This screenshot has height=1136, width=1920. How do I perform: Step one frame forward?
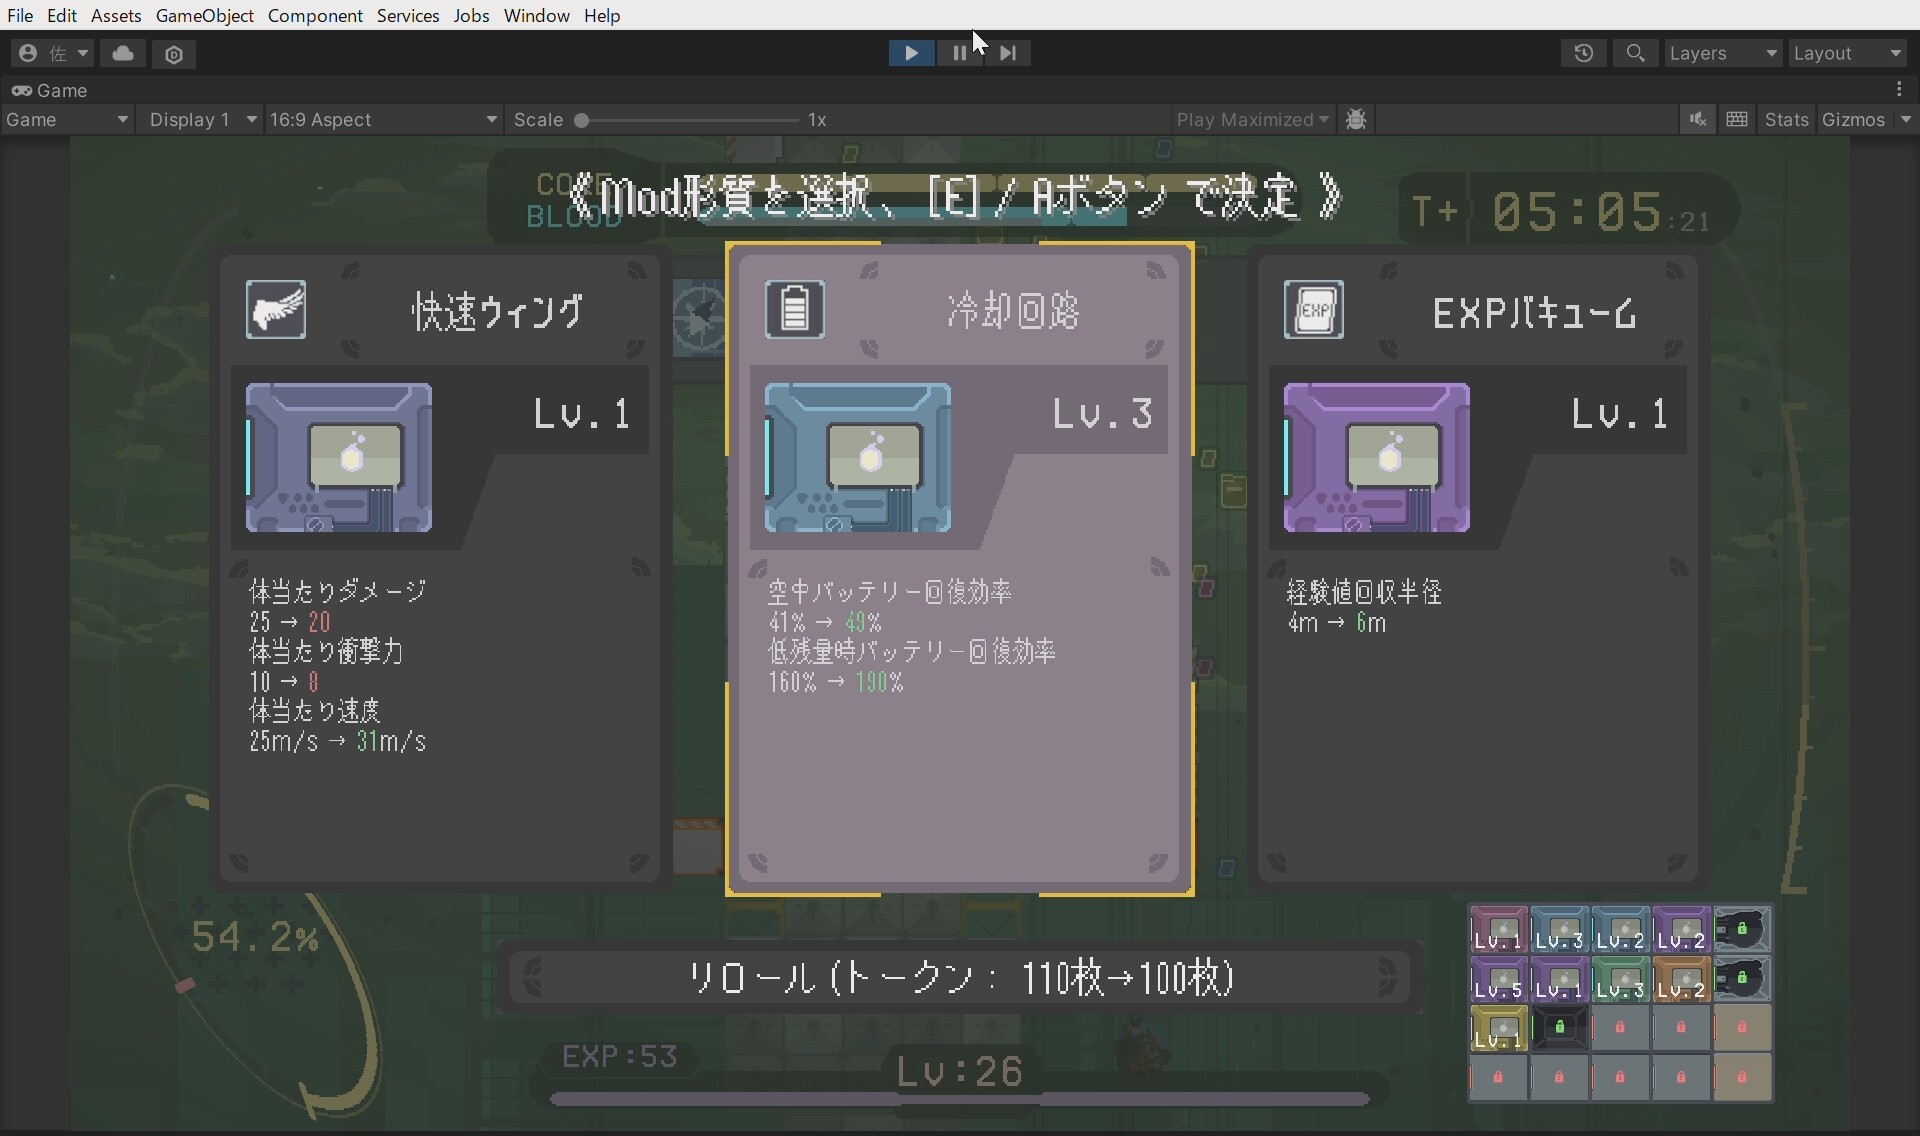tap(1008, 53)
